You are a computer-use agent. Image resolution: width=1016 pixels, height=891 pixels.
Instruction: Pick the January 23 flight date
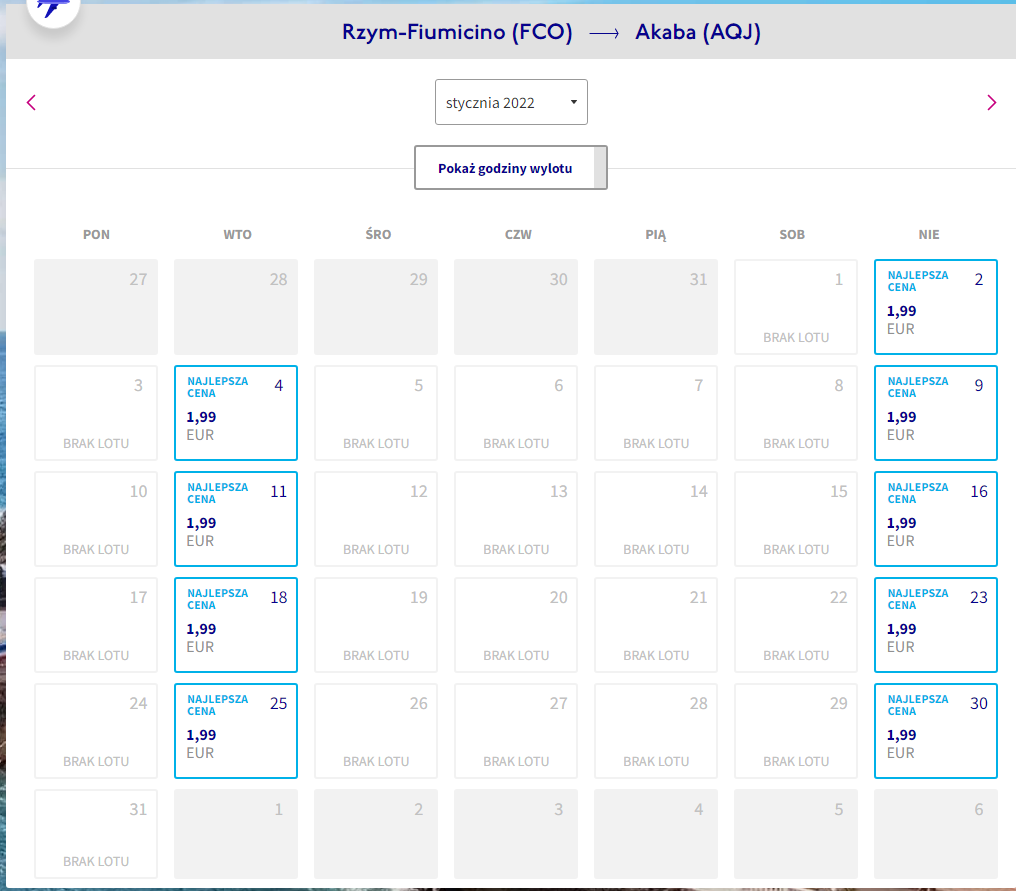click(936, 625)
